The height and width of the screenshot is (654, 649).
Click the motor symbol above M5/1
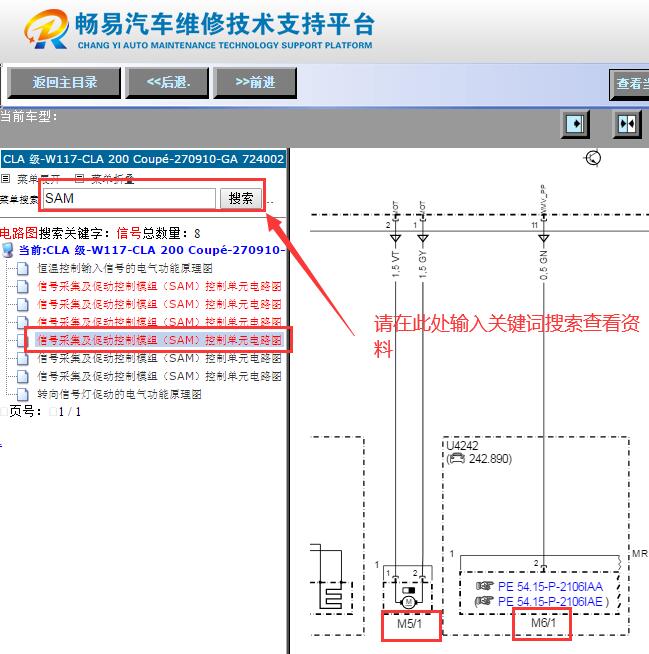coord(408,602)
